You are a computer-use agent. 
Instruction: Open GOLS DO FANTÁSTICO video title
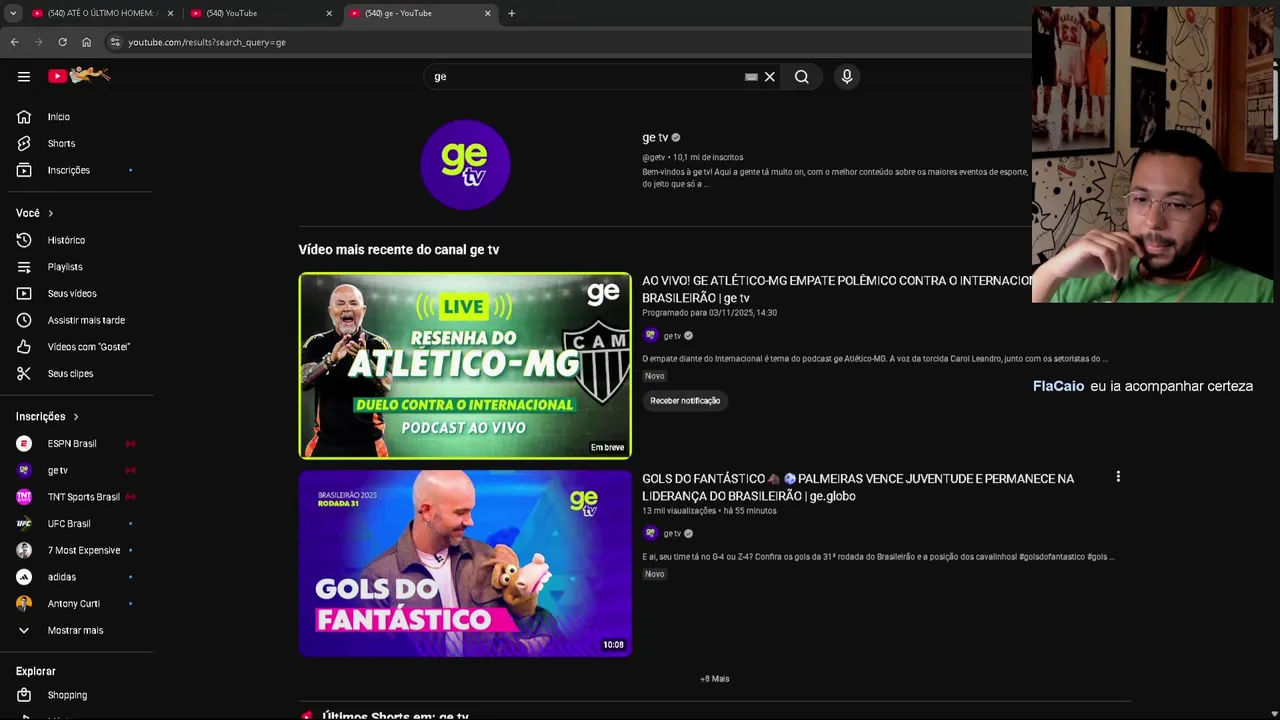pyautogui.click(x=858, y=487)
